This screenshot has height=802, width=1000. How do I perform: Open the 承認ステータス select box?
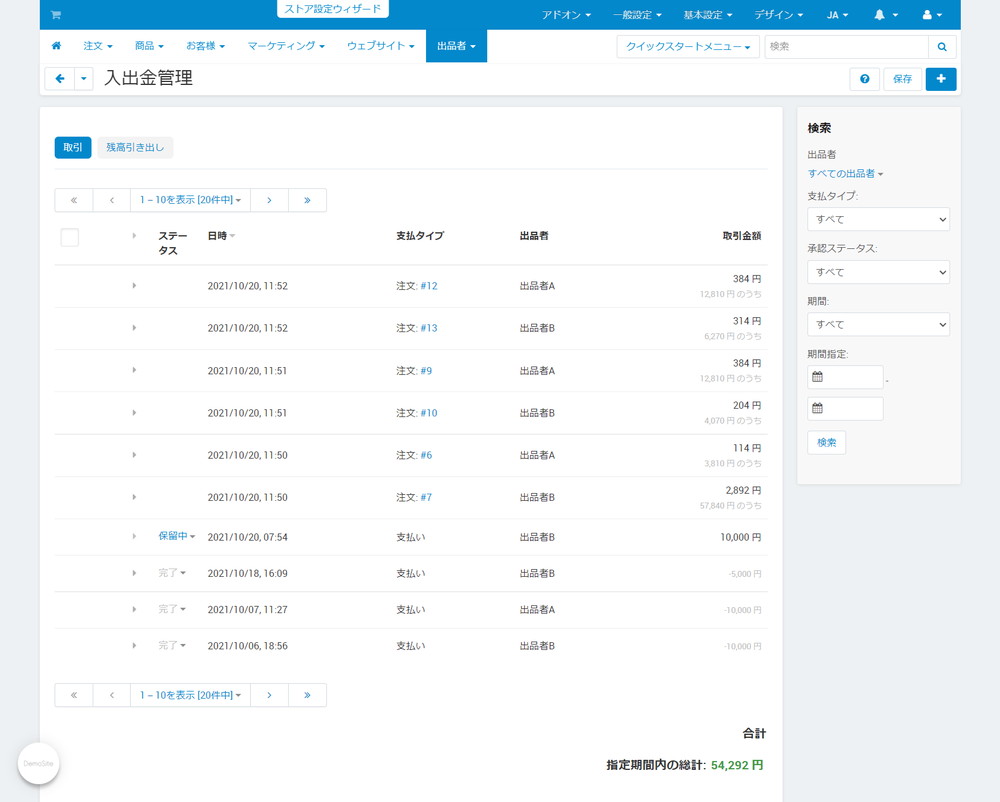878,272
